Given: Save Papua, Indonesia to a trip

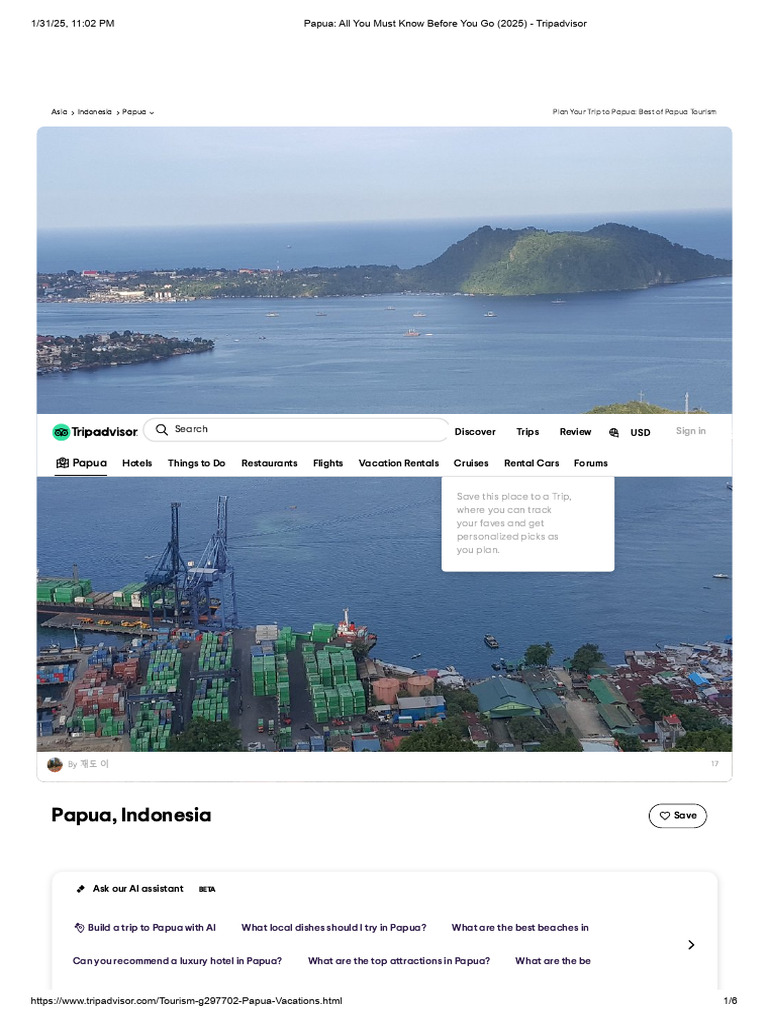Looking at the screenshot, I should pyautogui.click(x=678, y=816).
